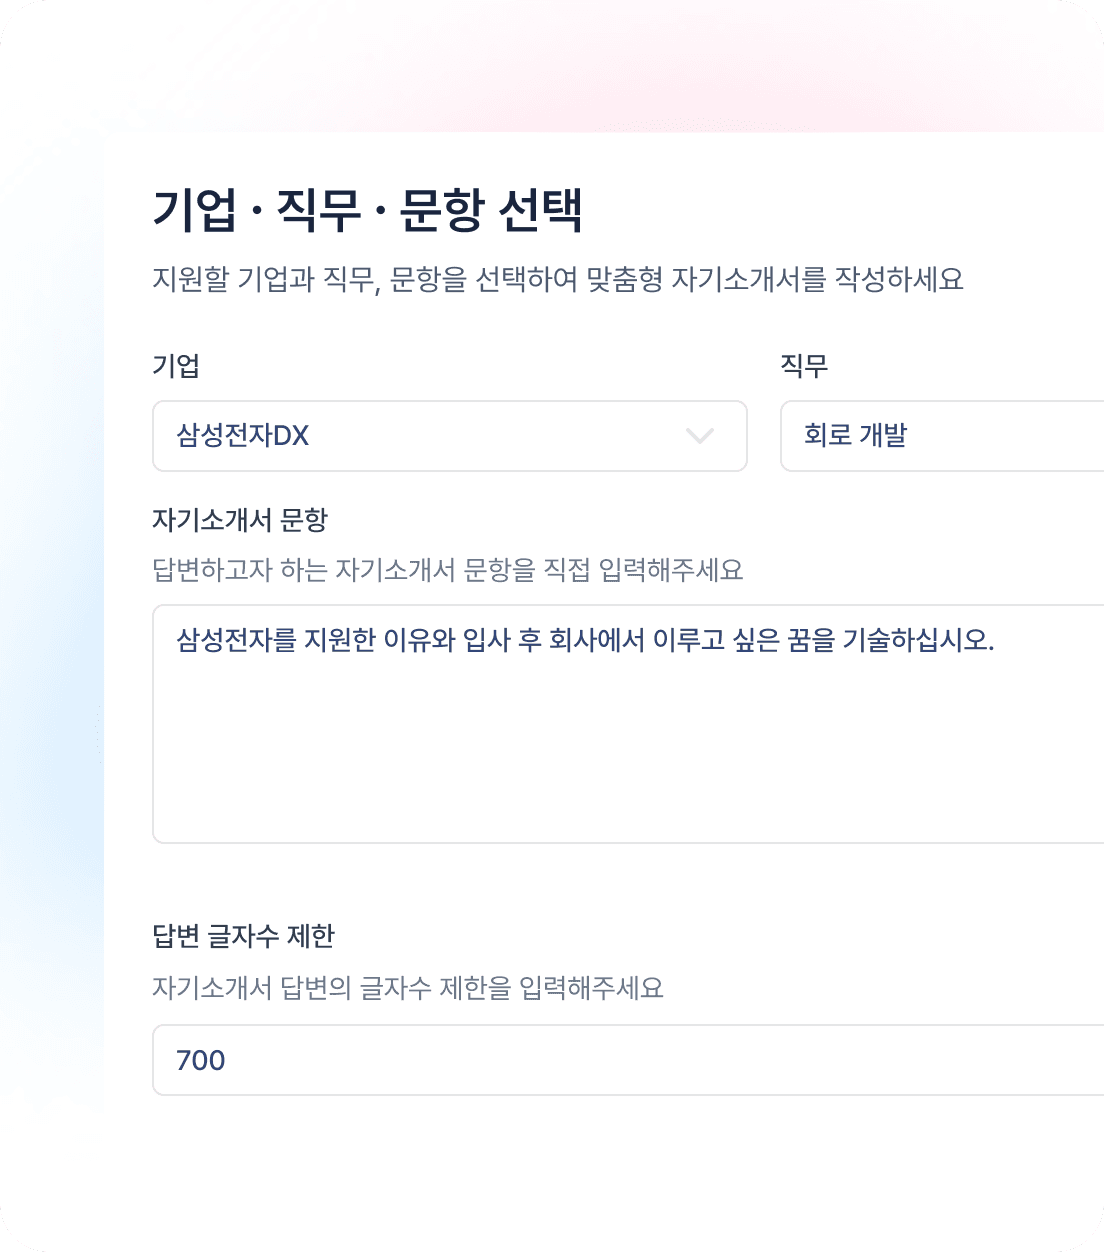Viewport: 1104px width, 1252px height.
Task: Click the 회로 개발 text value
Action: [x=855, y=436]
